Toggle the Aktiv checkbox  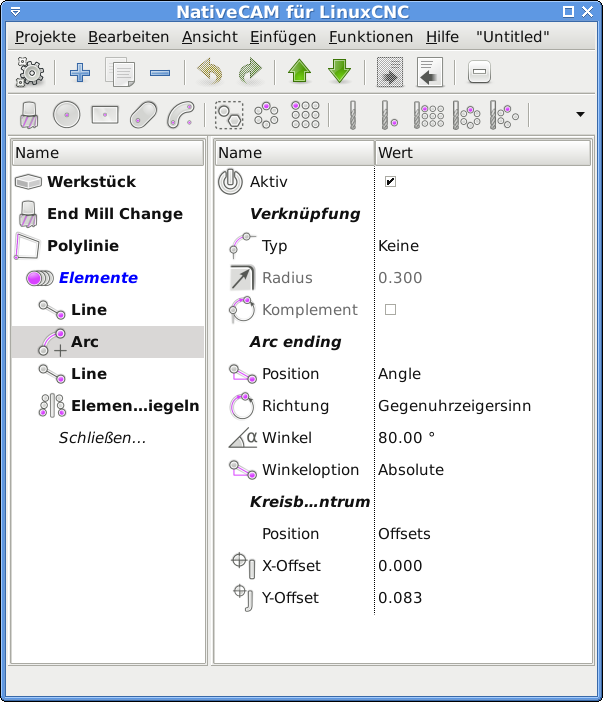coord(390,181)
